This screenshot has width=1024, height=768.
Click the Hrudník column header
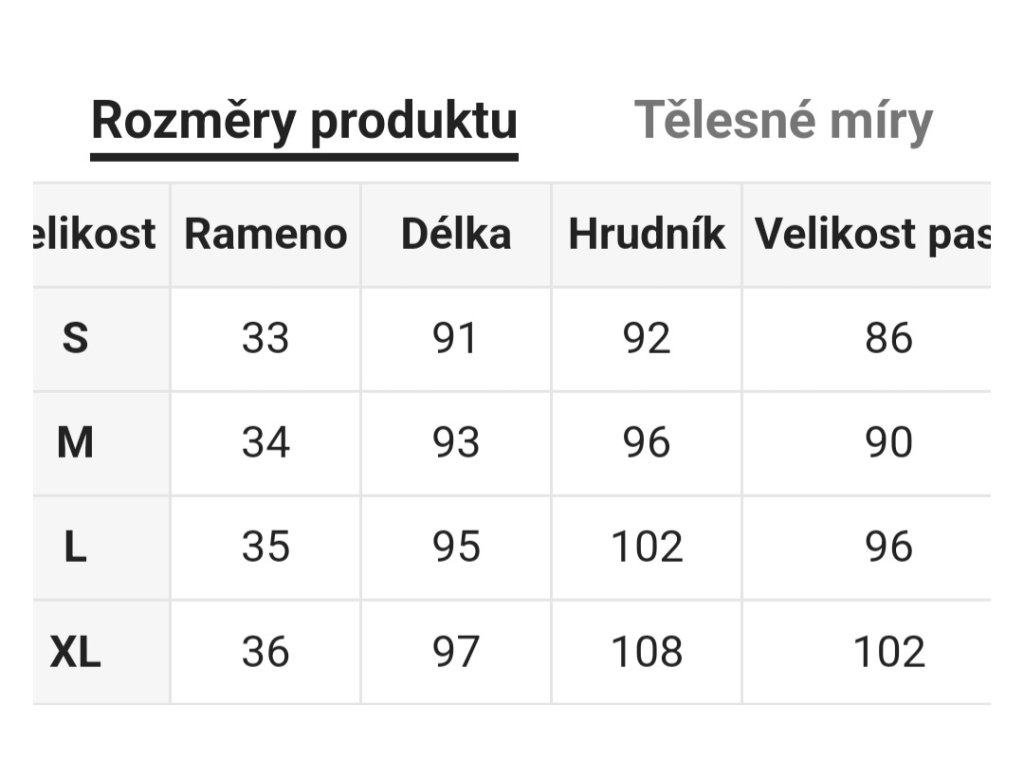[647, 234]
